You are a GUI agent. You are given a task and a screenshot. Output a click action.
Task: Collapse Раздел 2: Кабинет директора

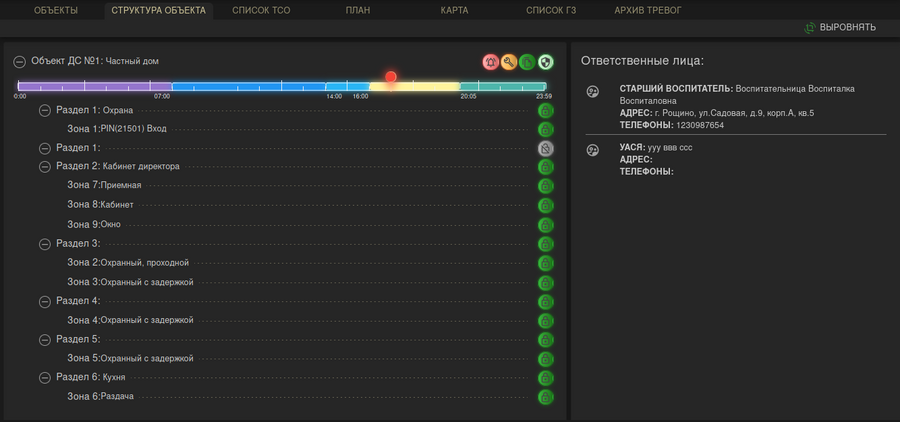pyautogui.click(x=45, y=167)
